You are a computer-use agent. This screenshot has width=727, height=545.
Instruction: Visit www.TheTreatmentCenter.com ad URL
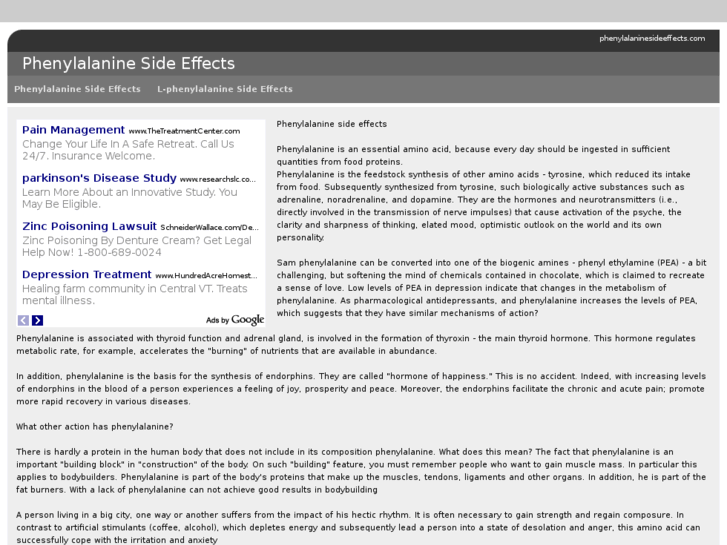(x=185, y=131)
